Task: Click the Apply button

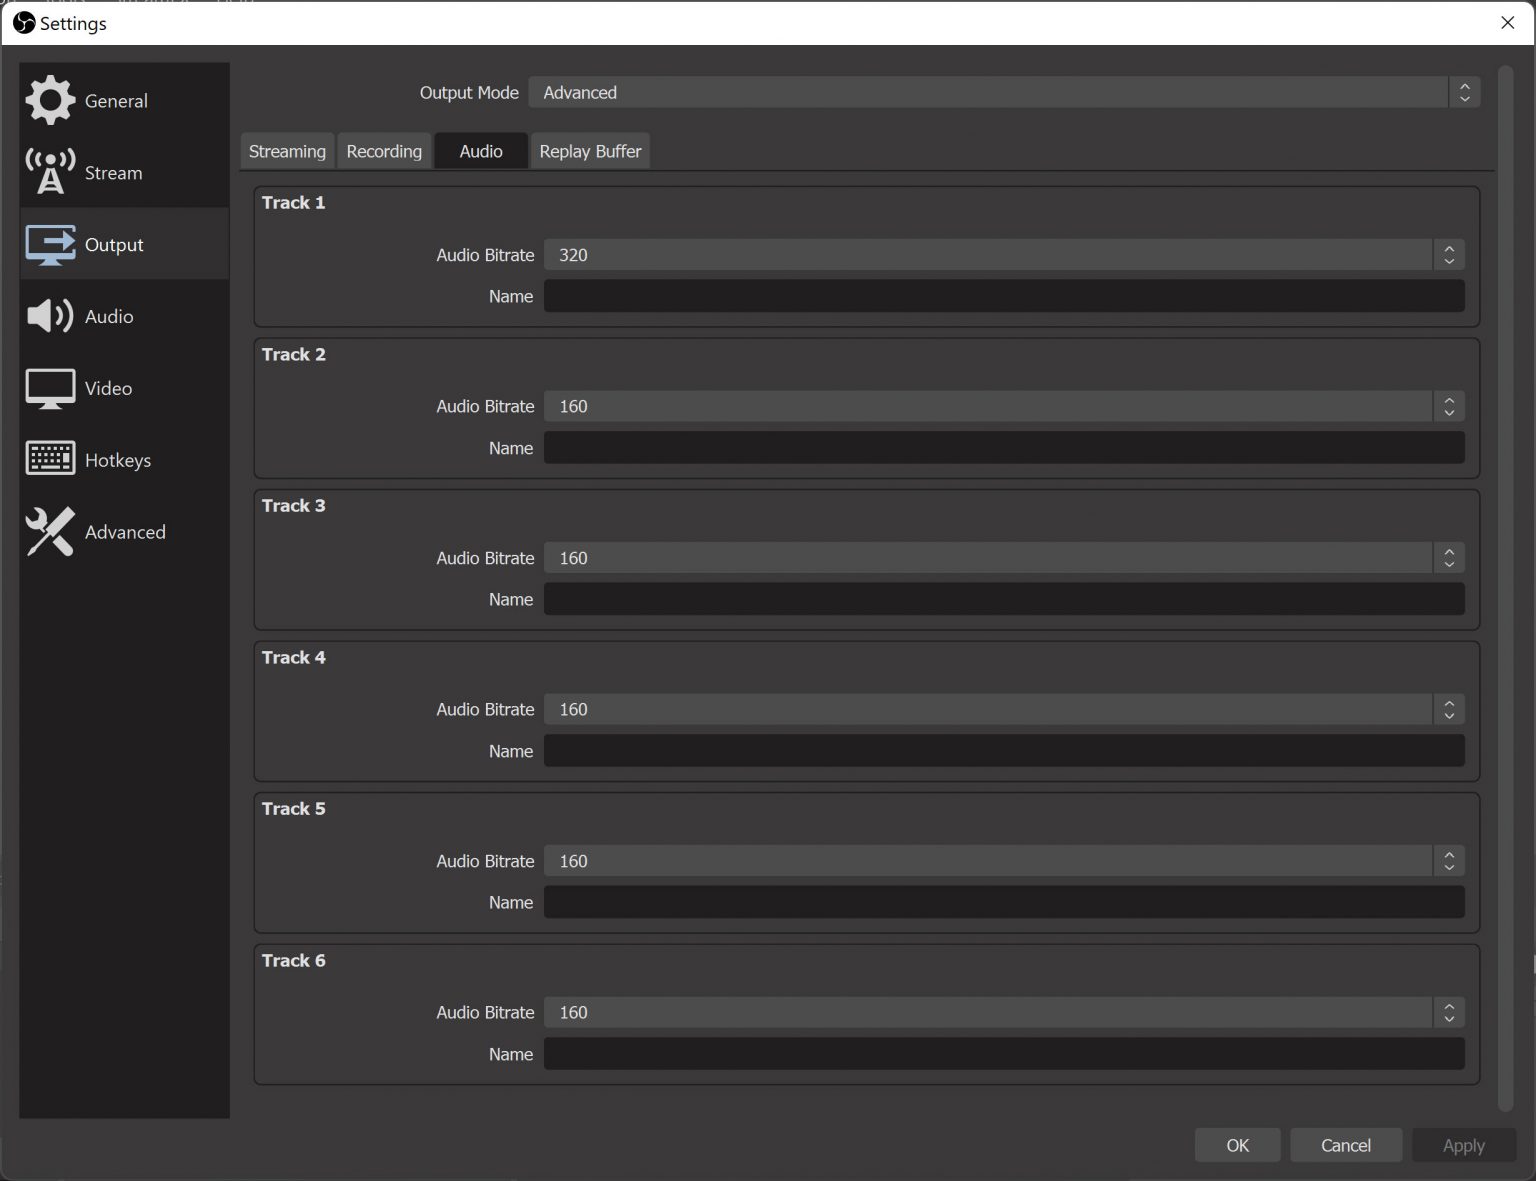Action: click(x=1463, y=1145)
